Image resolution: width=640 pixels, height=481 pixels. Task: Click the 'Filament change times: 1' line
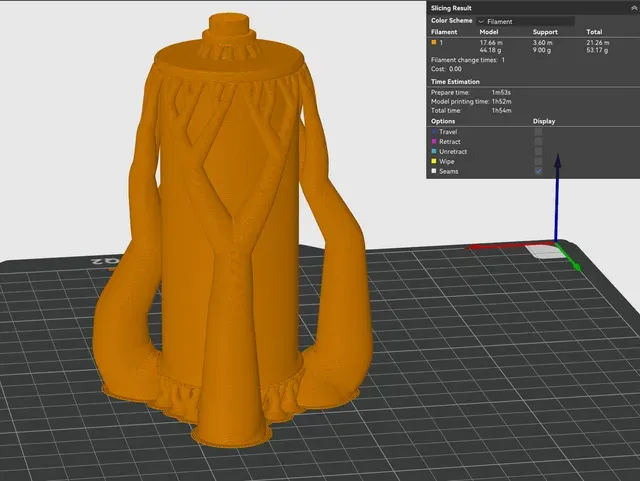468,60
